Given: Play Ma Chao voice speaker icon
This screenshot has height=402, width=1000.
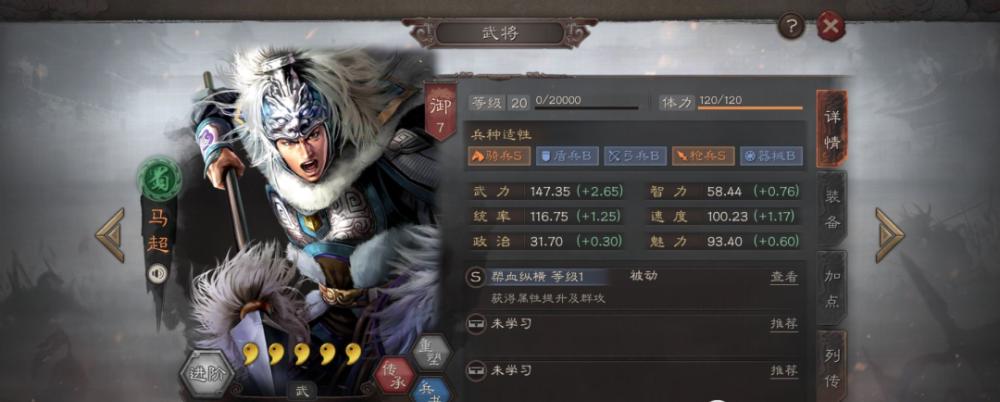Looking at the screenshot, I should tap(158, 273).
